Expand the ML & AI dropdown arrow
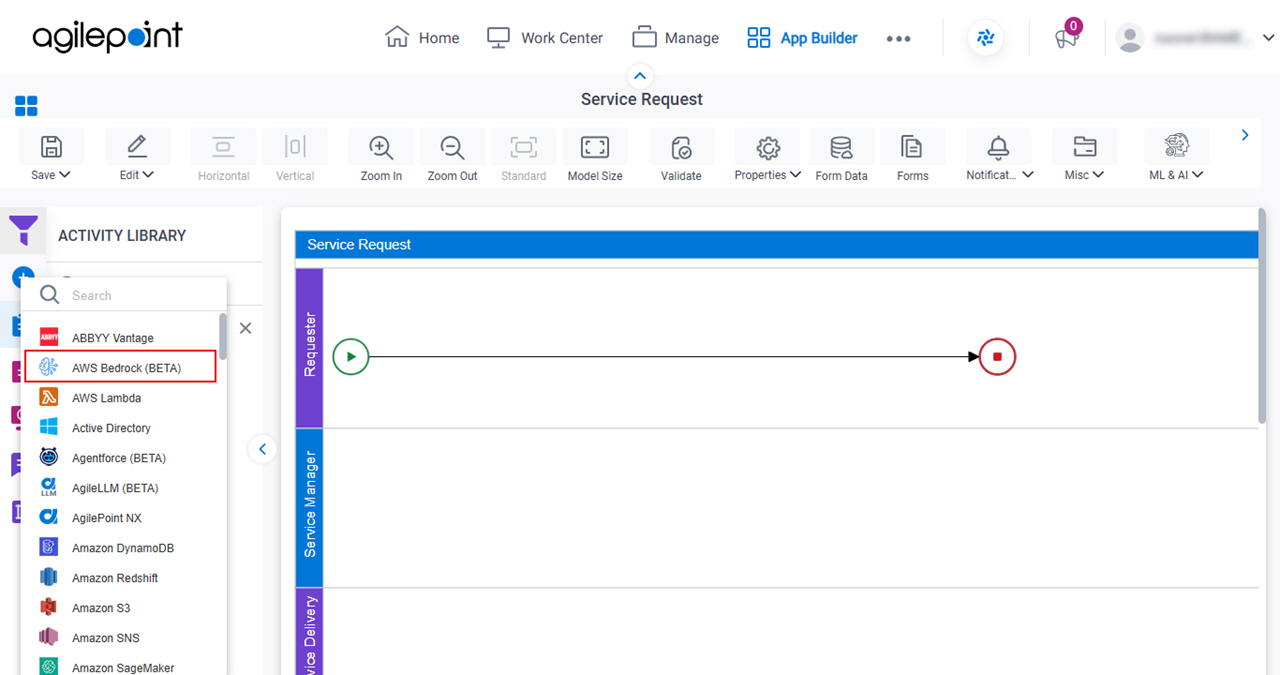1280x675 pixels. coord(1198,175)
